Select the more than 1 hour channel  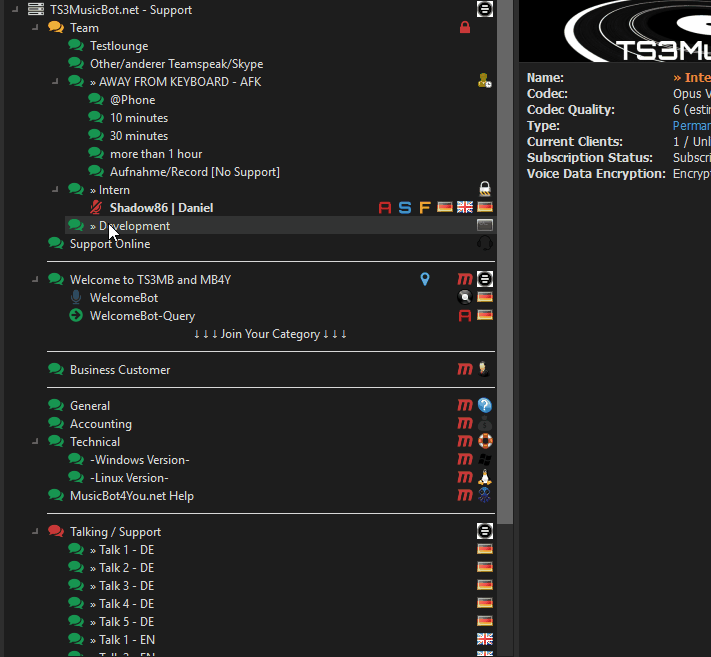(156, 154)
